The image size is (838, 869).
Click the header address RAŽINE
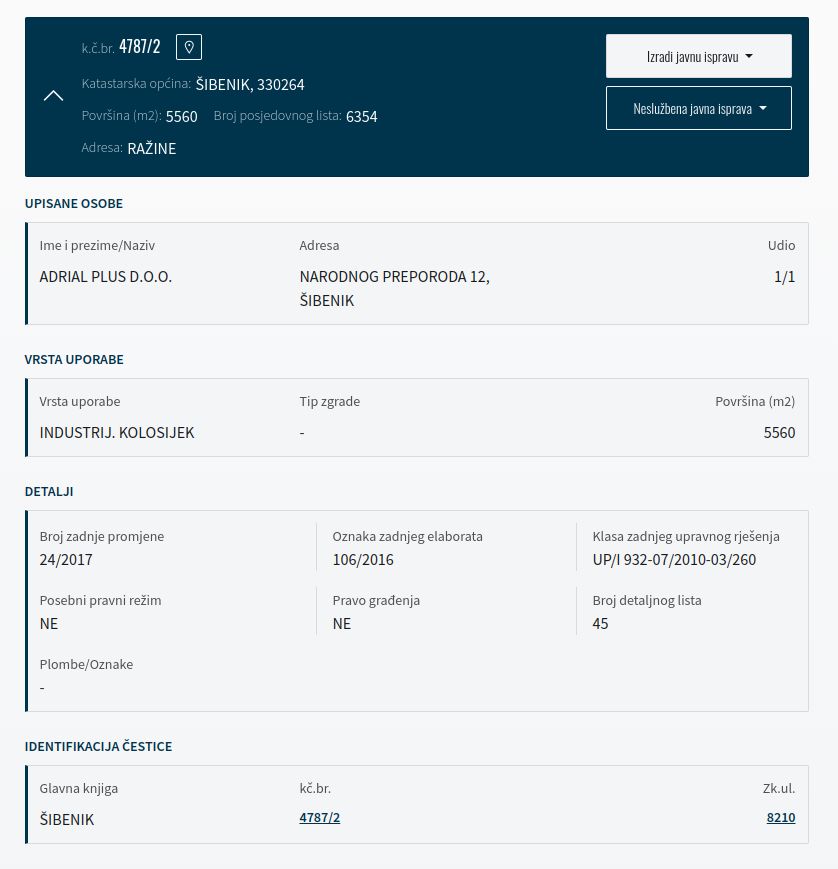(x=151, y=149)
